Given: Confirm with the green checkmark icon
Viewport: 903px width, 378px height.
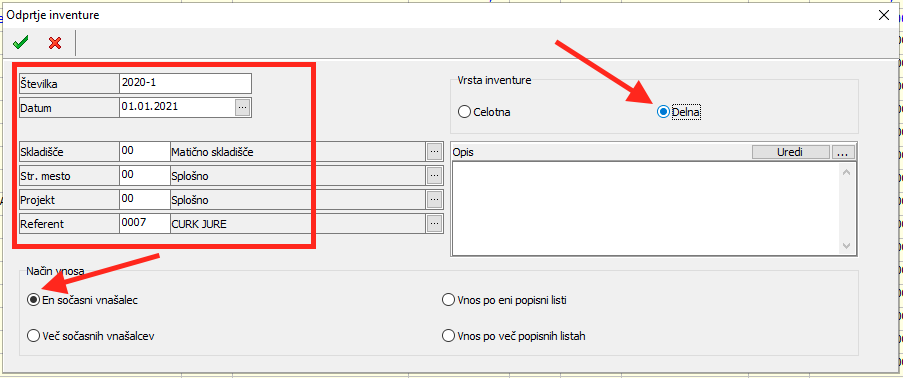Looking at the screenshot, I should tap(21, 43).
